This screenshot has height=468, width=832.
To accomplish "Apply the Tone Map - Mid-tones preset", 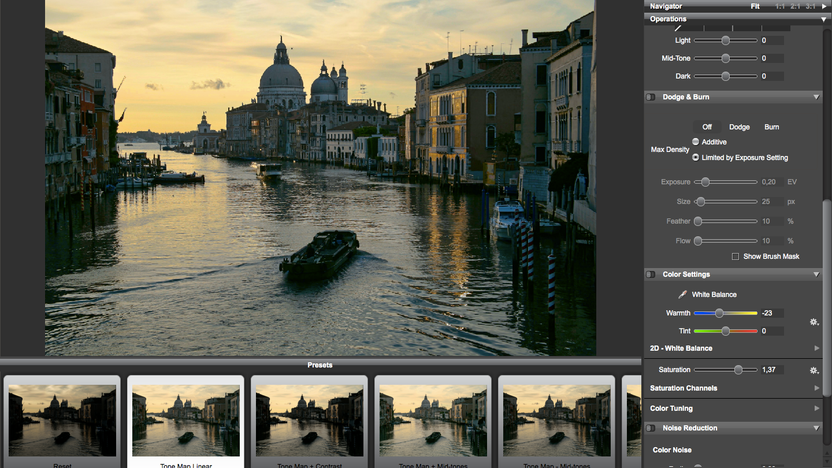I will 557,422.
